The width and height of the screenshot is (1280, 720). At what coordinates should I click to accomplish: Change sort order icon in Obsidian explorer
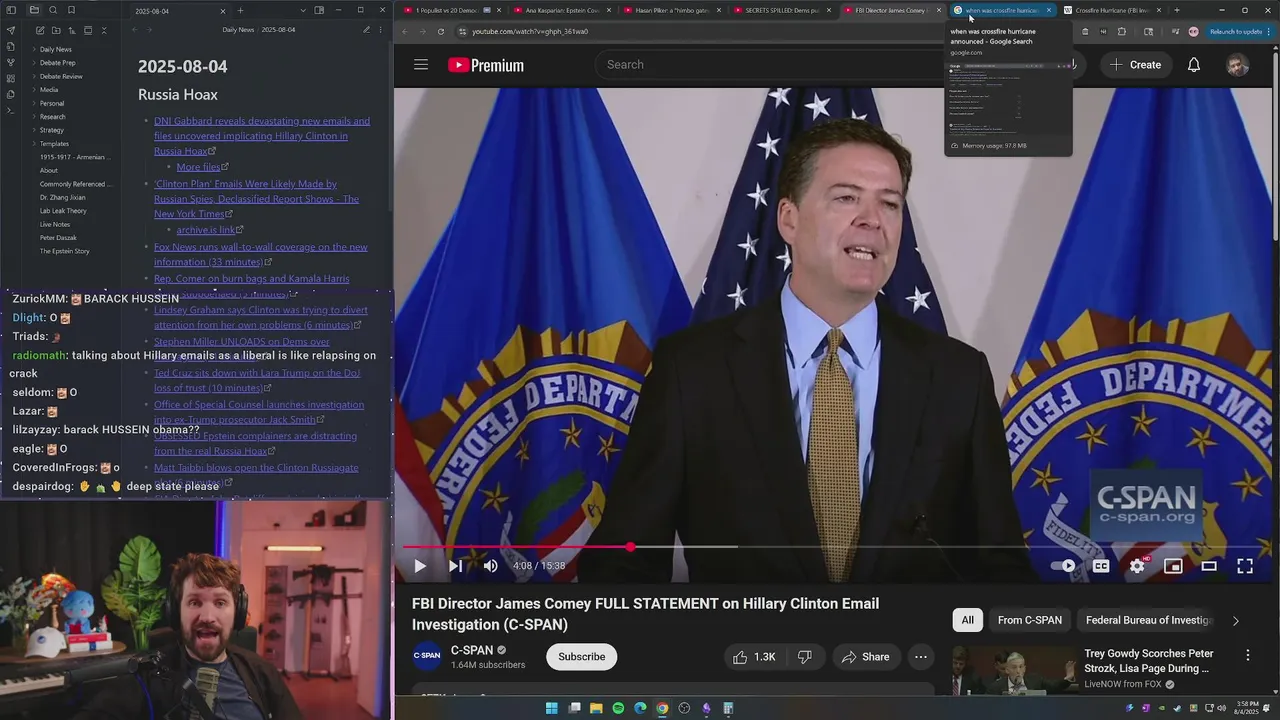[72, 30]
